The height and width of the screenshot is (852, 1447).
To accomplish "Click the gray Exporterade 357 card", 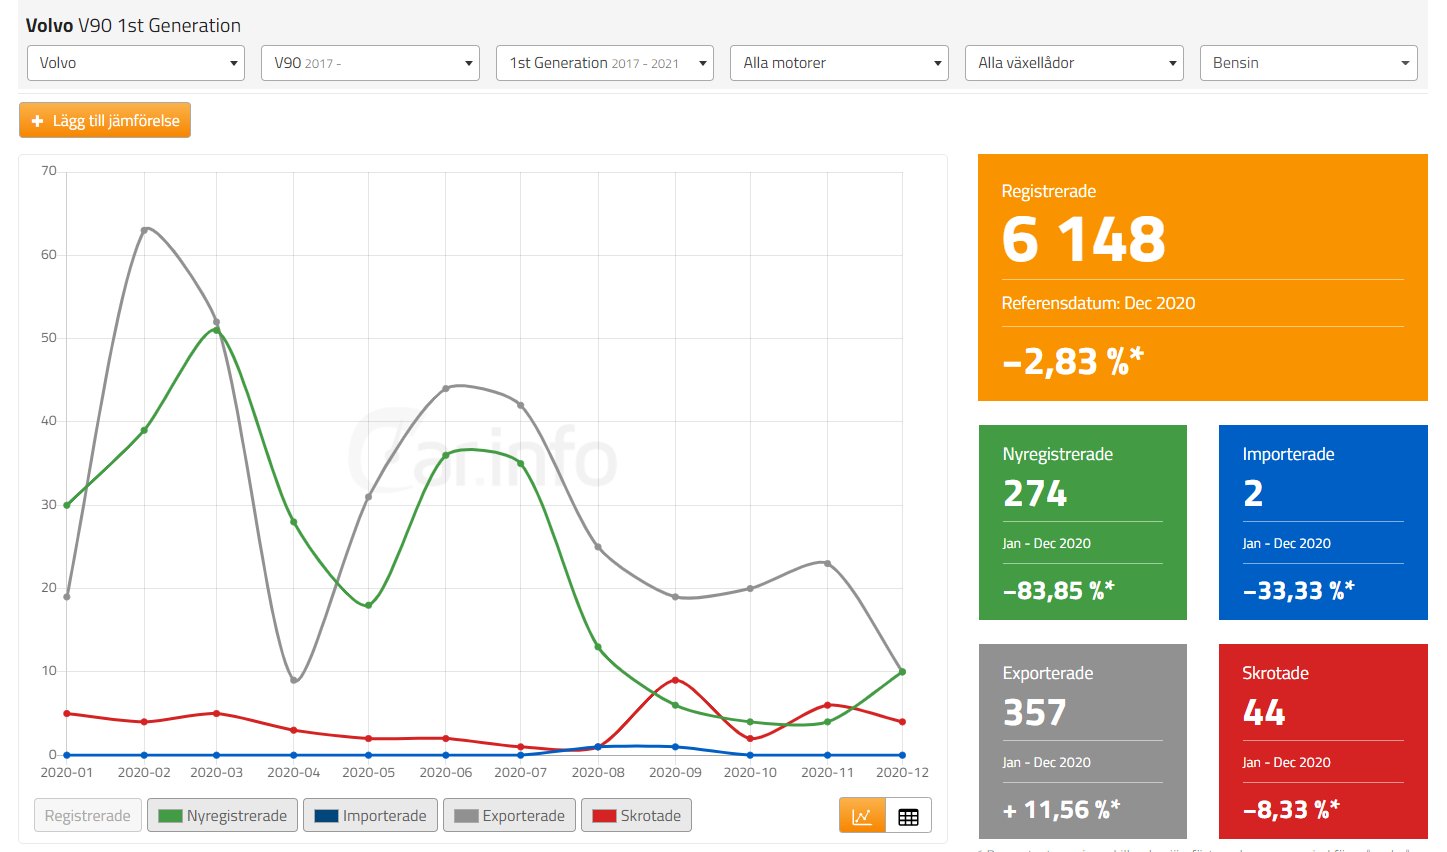I will pos(1083,741).
